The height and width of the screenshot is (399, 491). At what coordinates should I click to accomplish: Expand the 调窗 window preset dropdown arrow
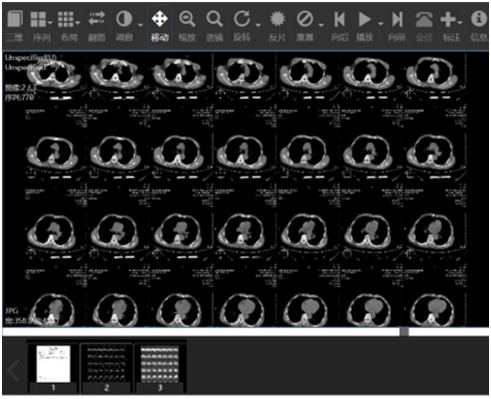pos(140,25)
